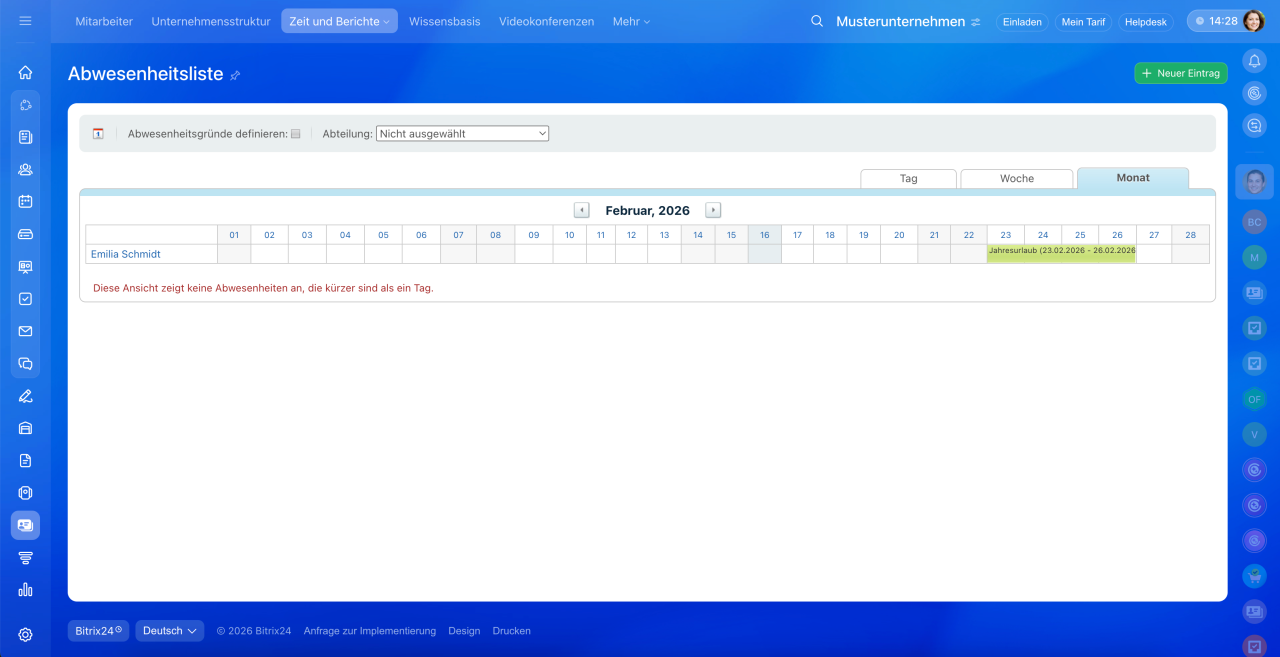Open Emilia Schmidt's profile link
The image size is (1280, 657).
coord(126,254)
